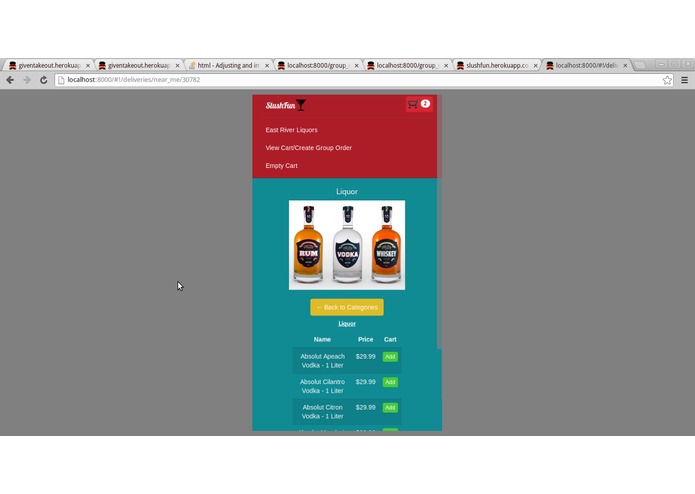Viewport: 695px width, 494px height.
Task: Click the SlushFun logo
Action: click(x=286, y=105)
